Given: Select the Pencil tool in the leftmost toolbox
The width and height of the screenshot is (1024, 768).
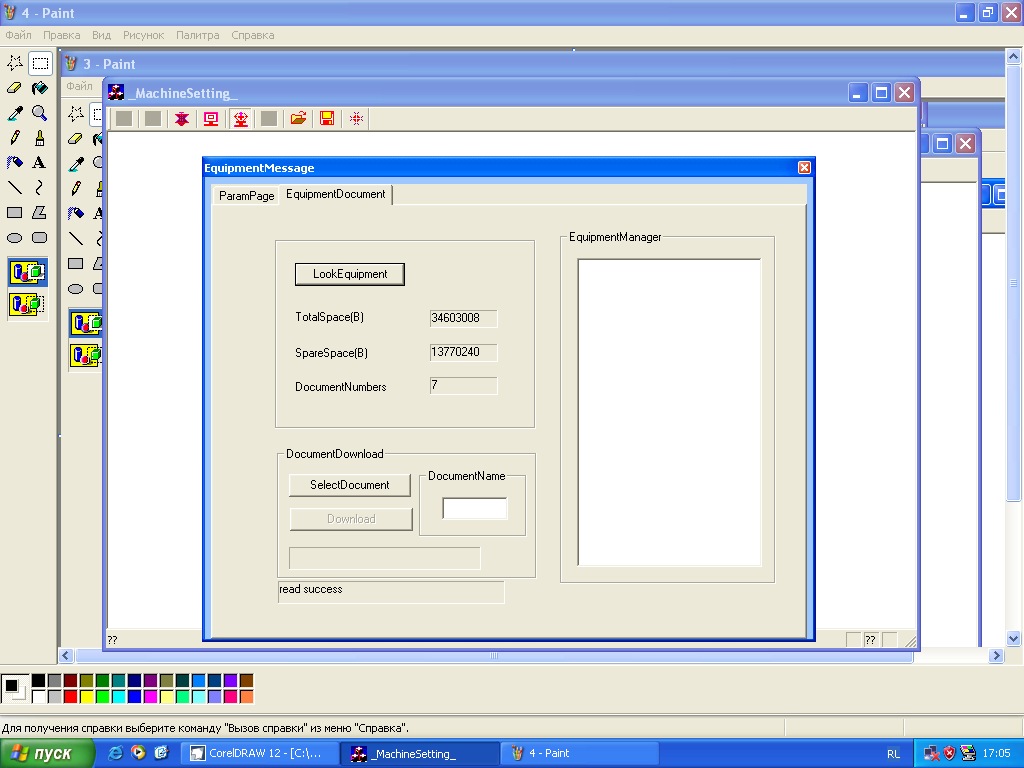Looking at the screenshot, I should tap(15, 138).
